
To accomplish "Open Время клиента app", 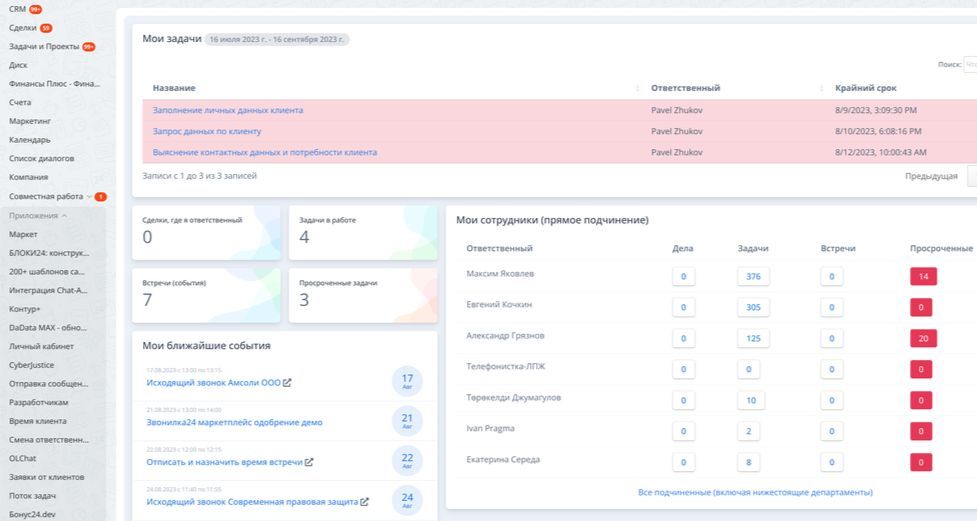I will [x=37, y=421].
